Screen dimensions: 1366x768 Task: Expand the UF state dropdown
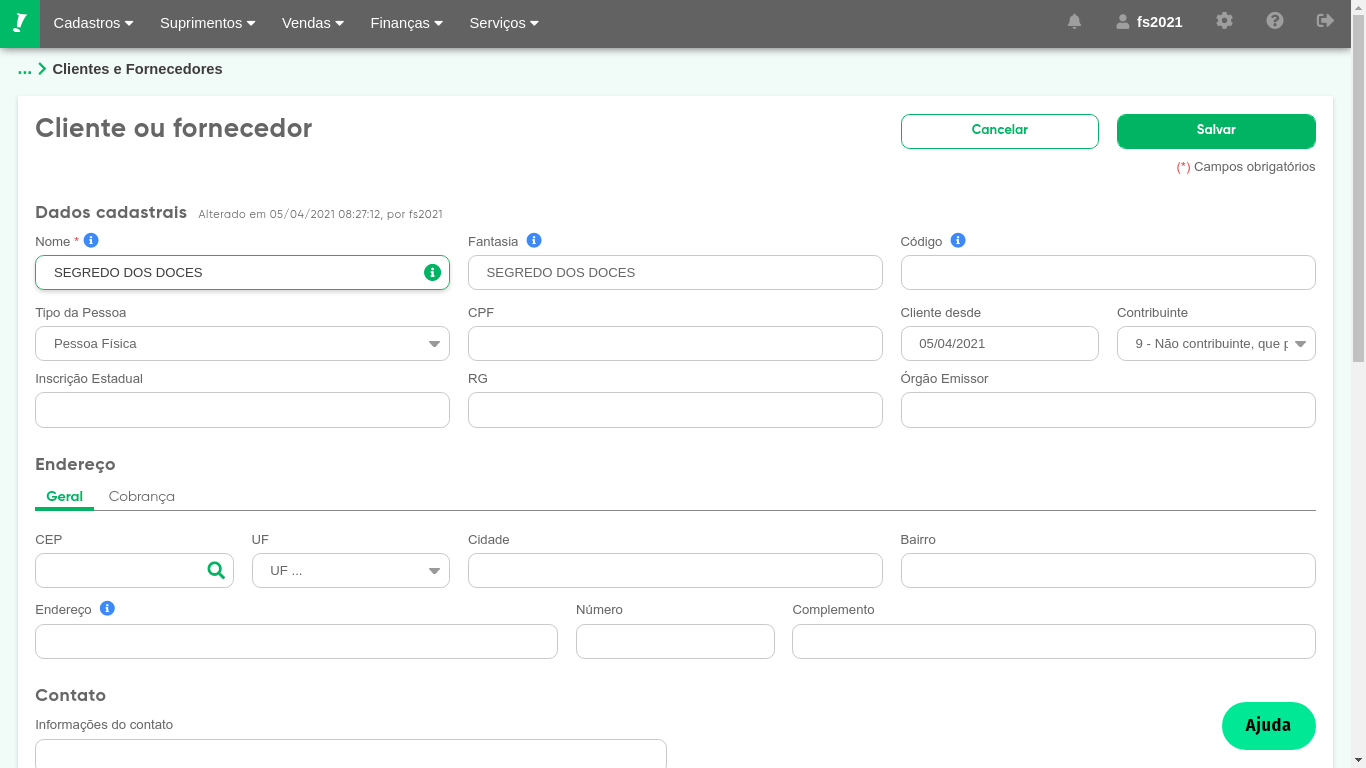coord(350,570)
